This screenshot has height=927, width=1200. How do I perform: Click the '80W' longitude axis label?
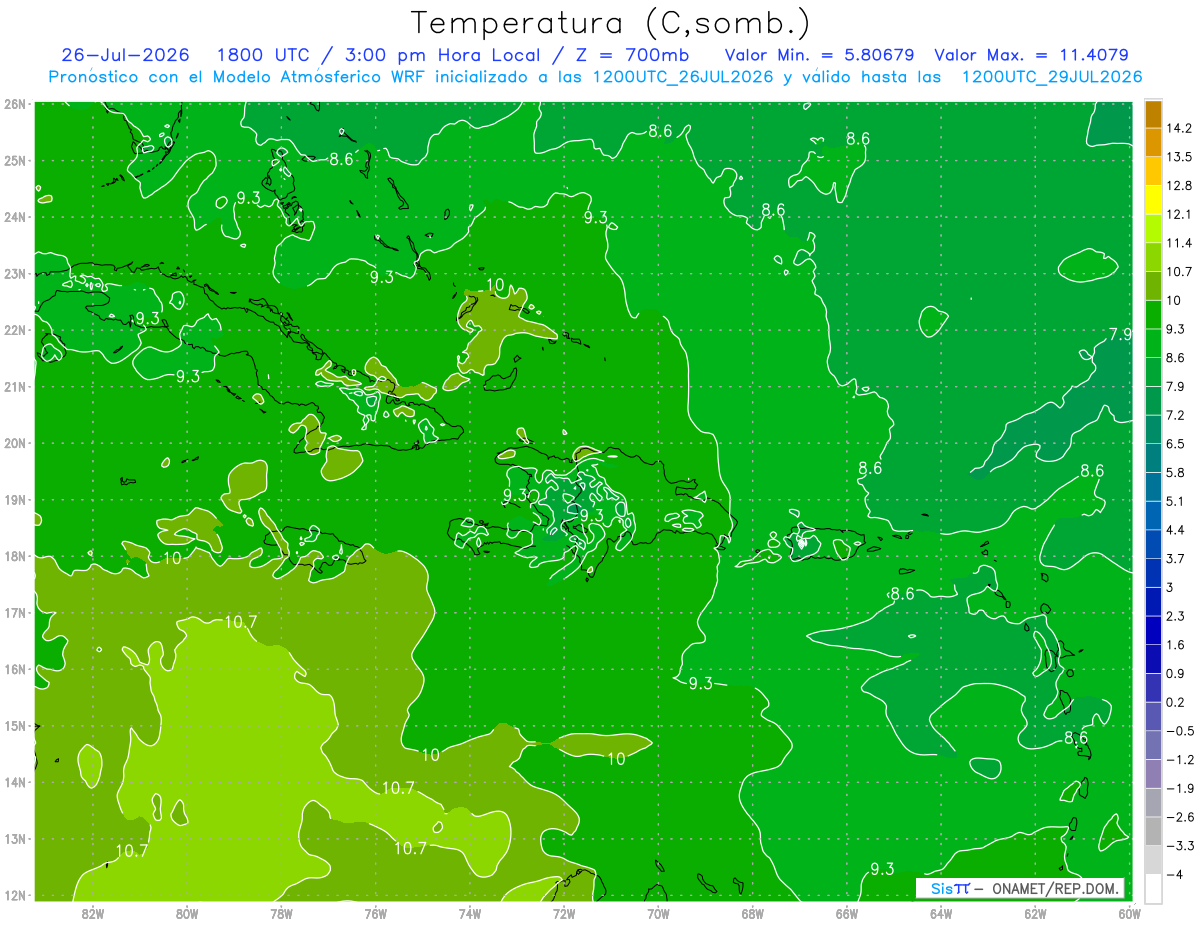(187, 913)
